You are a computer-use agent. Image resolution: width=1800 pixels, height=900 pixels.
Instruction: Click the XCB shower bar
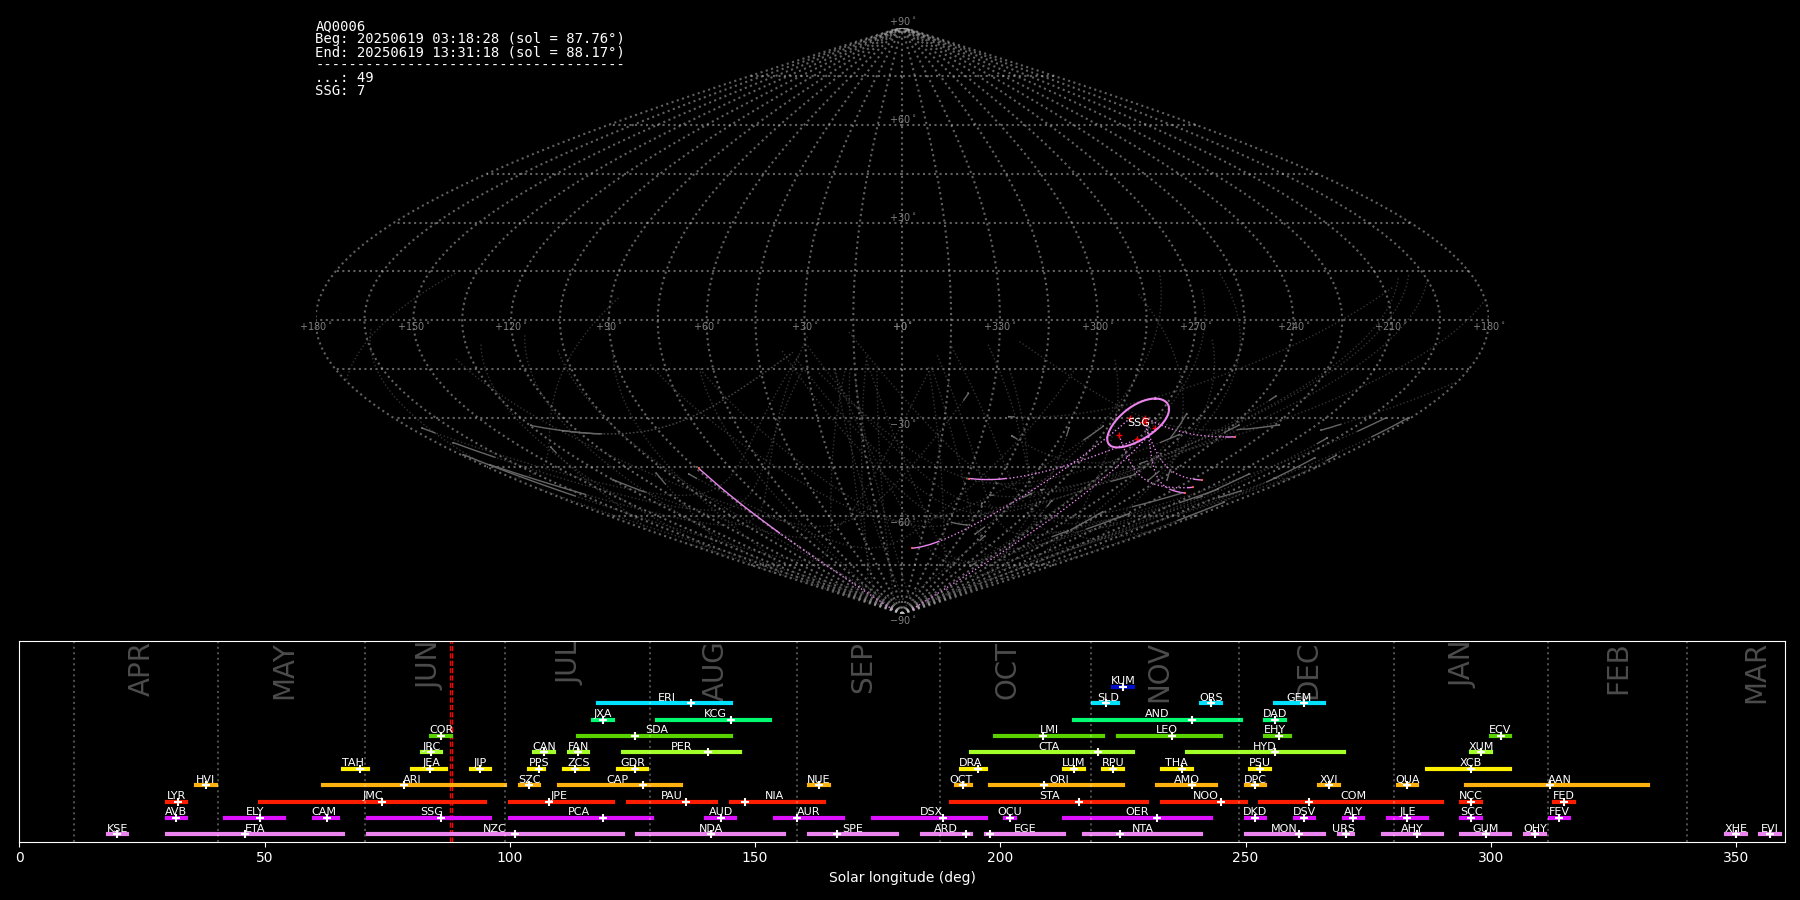point(1468,769)
